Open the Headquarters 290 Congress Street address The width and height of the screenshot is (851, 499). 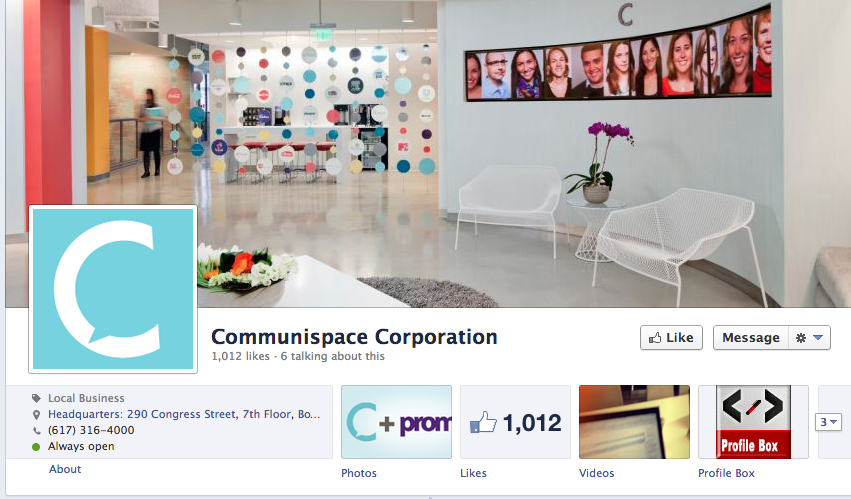pos(184,414)
